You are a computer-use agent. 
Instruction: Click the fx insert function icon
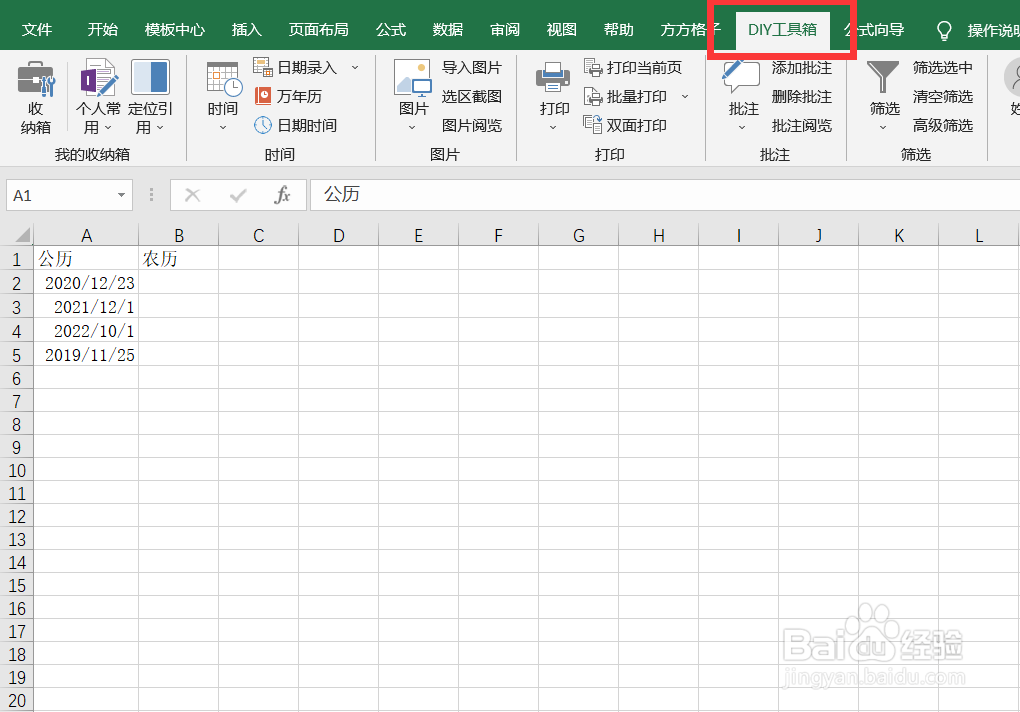(282, 194)
